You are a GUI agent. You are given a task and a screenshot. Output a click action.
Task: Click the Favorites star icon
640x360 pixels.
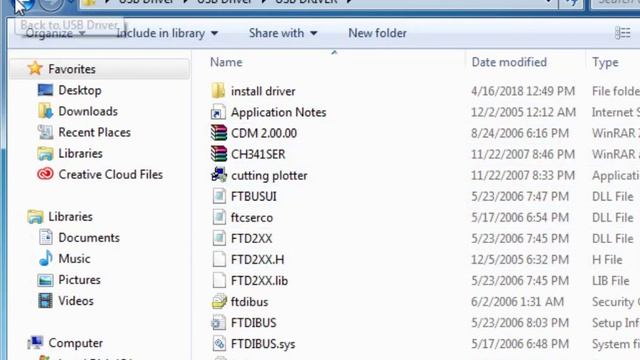35,68
